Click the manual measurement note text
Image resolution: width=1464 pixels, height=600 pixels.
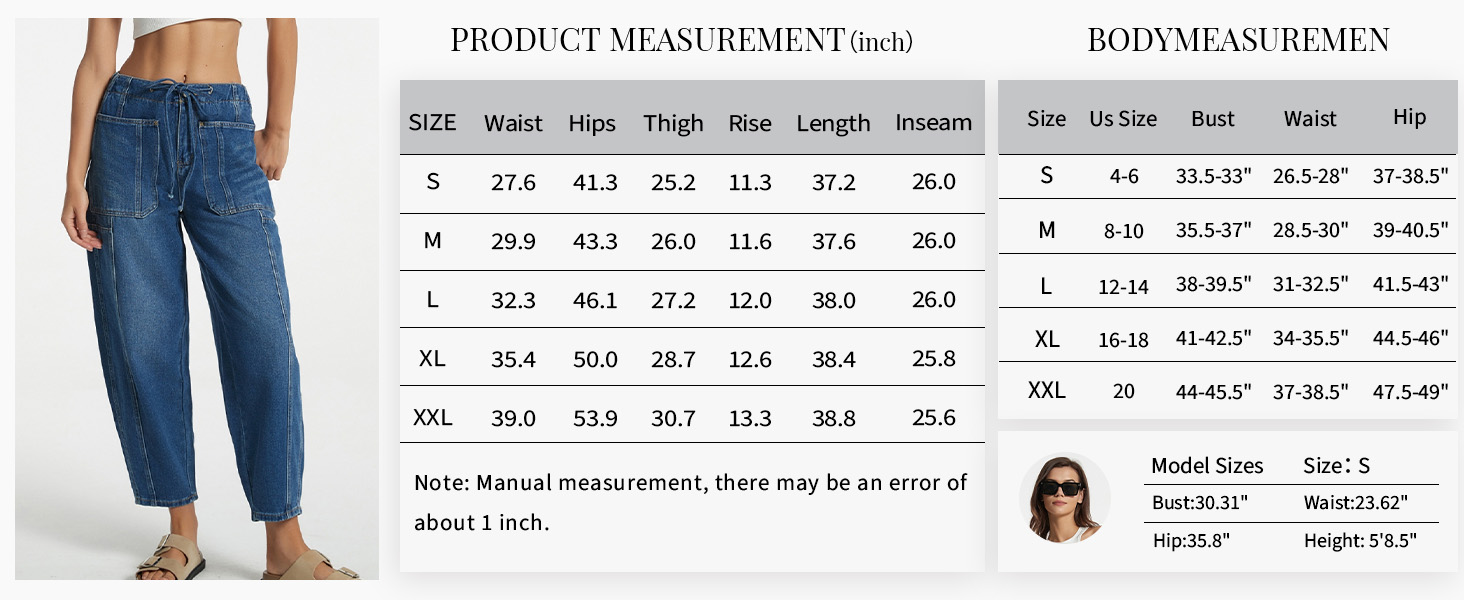[691, 503]
